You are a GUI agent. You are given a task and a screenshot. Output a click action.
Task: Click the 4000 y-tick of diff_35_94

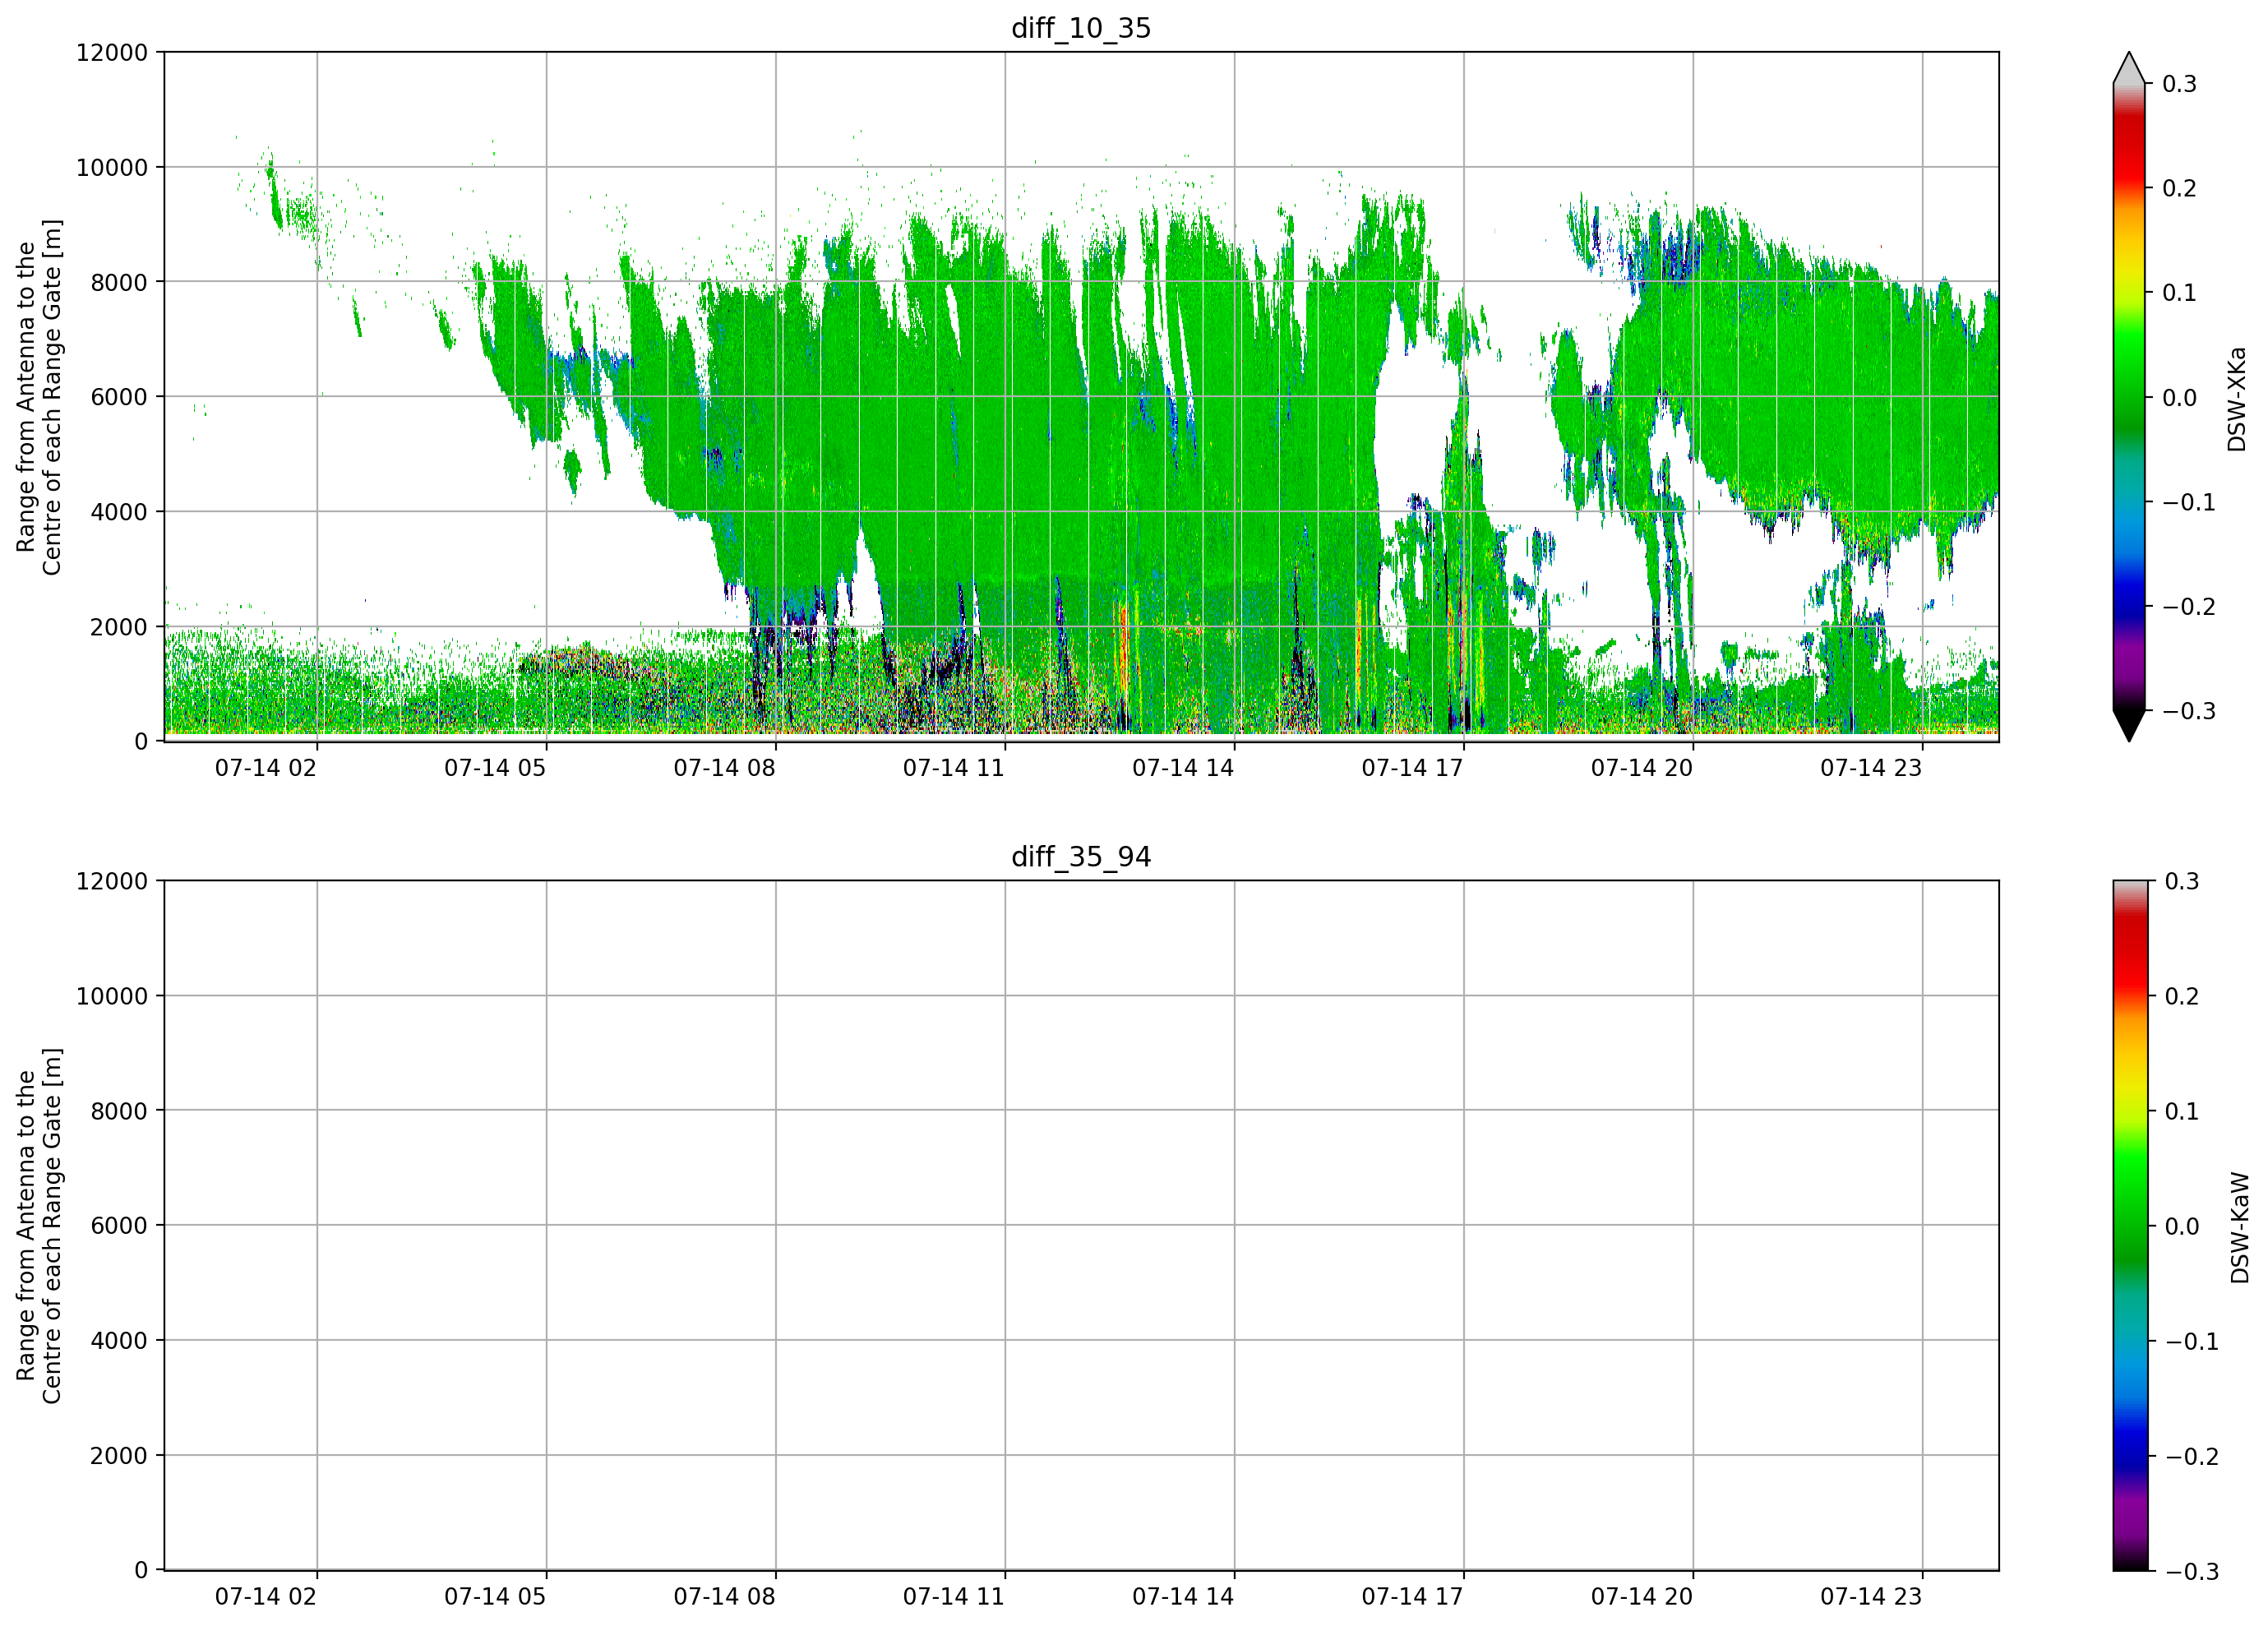click(x=119, y=1340)
